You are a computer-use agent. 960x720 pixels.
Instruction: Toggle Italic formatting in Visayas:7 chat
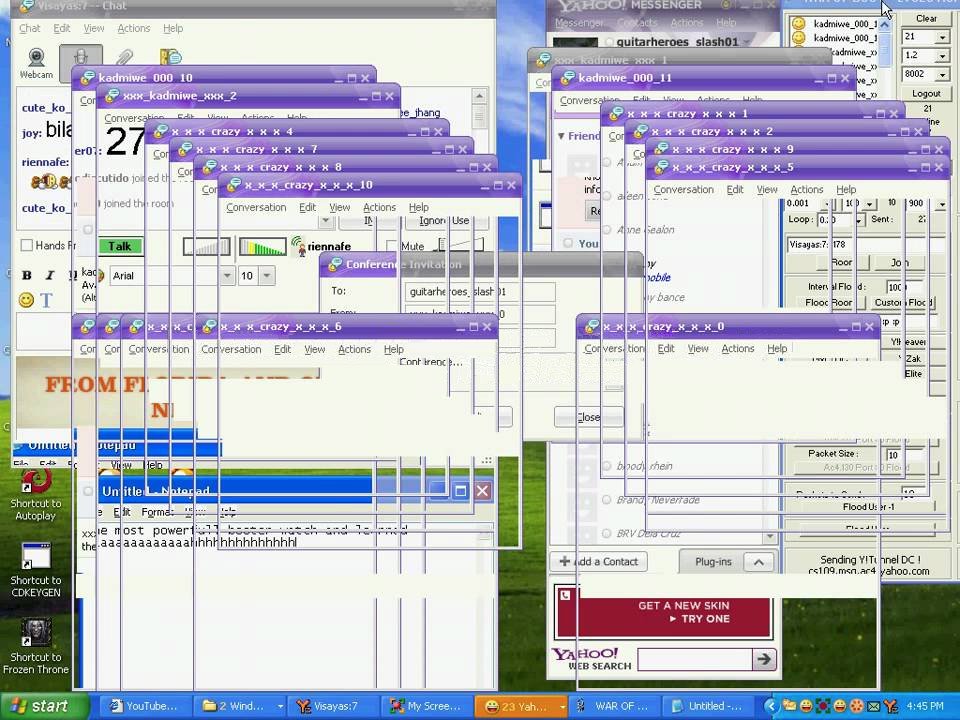pos(50,276)
